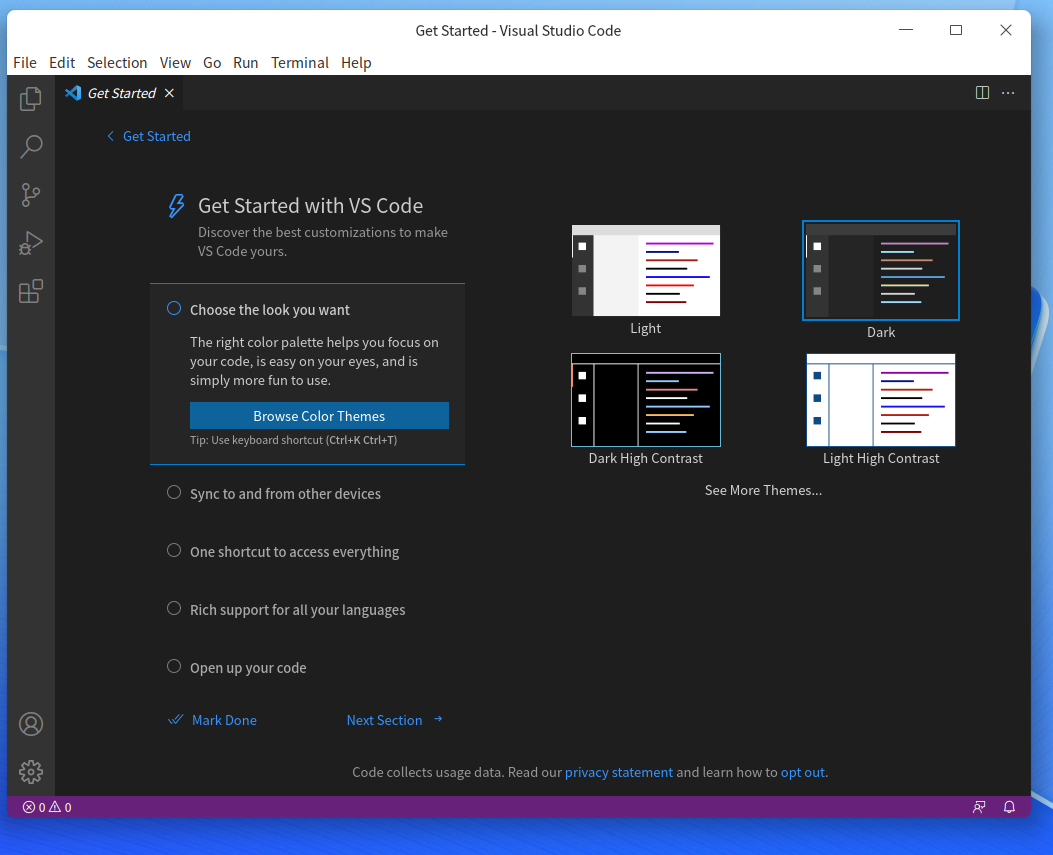Go back via the 'Get Started' chevron link
1053x855 pixels.
[x=148, y=136]
